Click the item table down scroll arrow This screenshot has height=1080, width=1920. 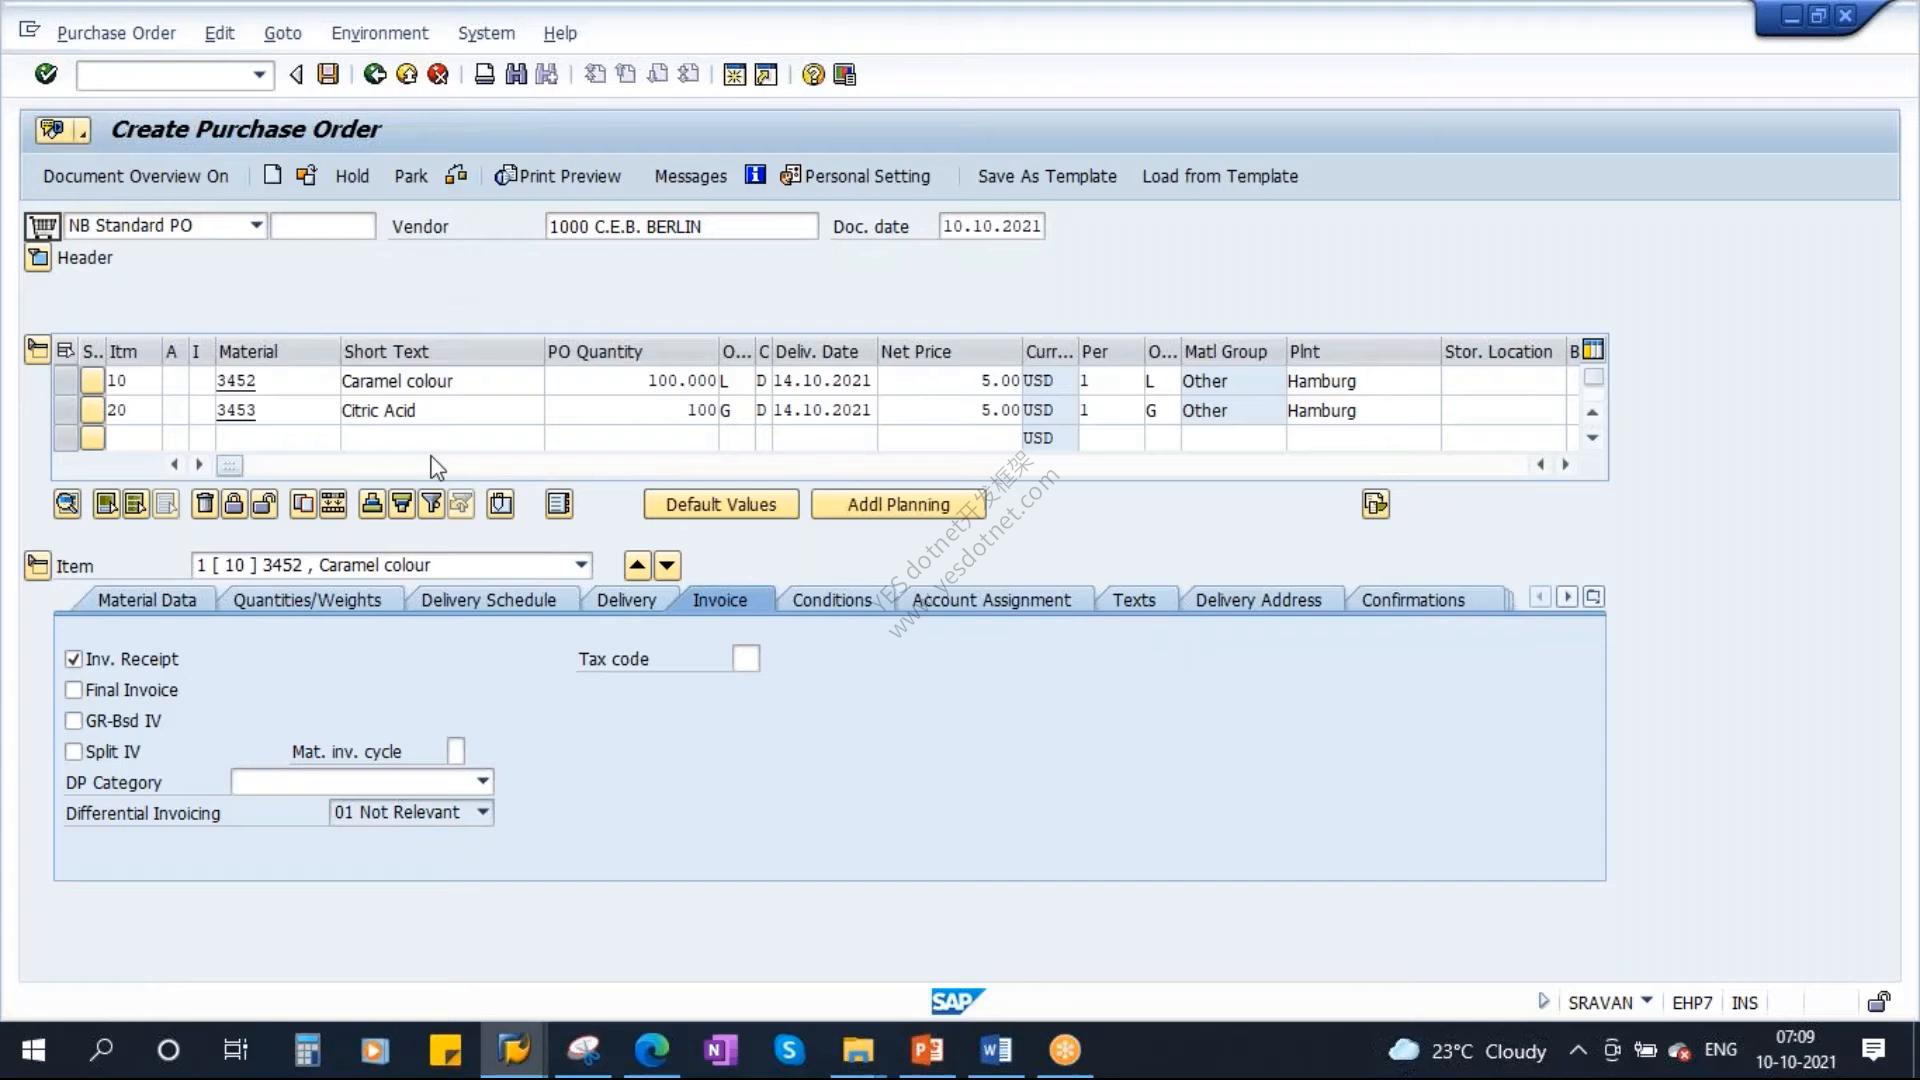tap(1593, 438)
